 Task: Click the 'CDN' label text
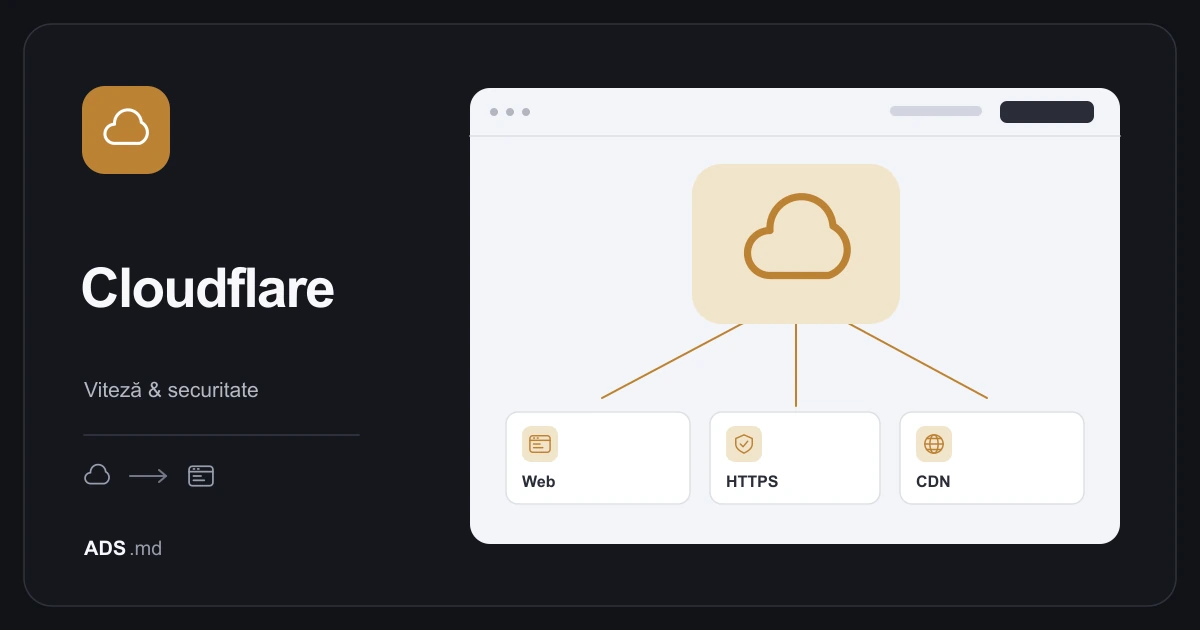(933, 481)
